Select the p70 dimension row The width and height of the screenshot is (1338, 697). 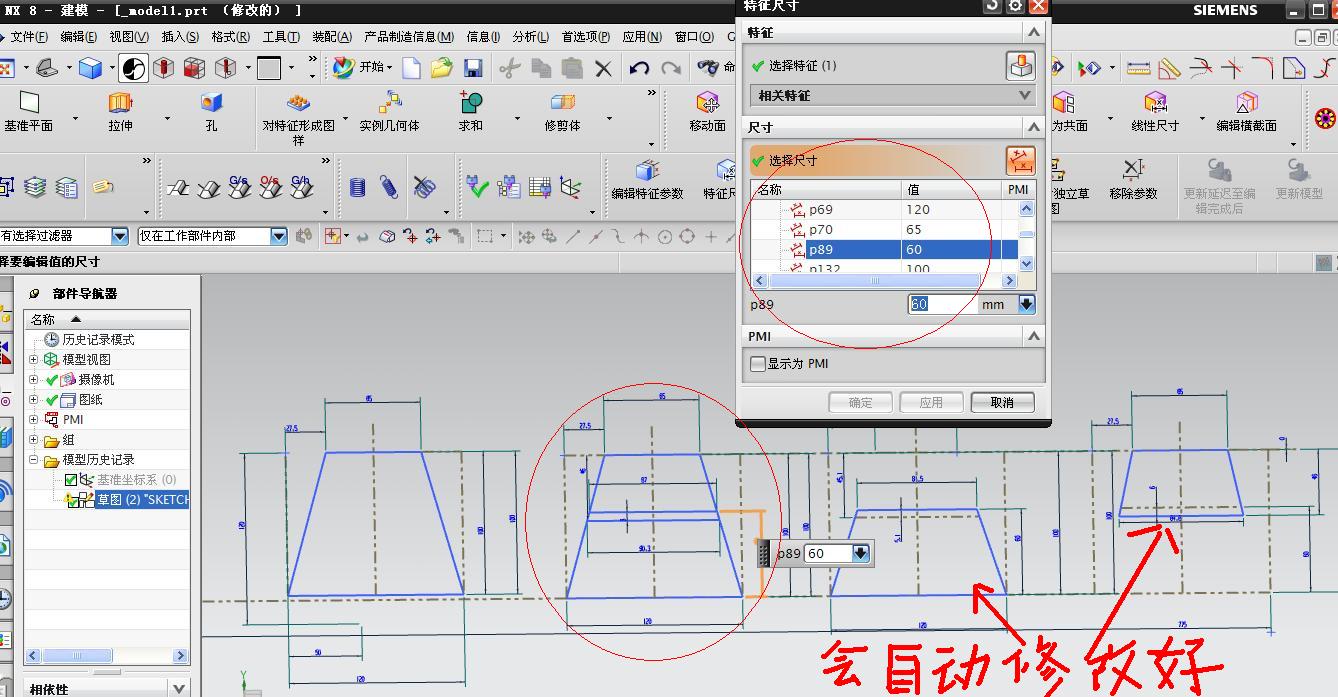(x=884, y=229)
